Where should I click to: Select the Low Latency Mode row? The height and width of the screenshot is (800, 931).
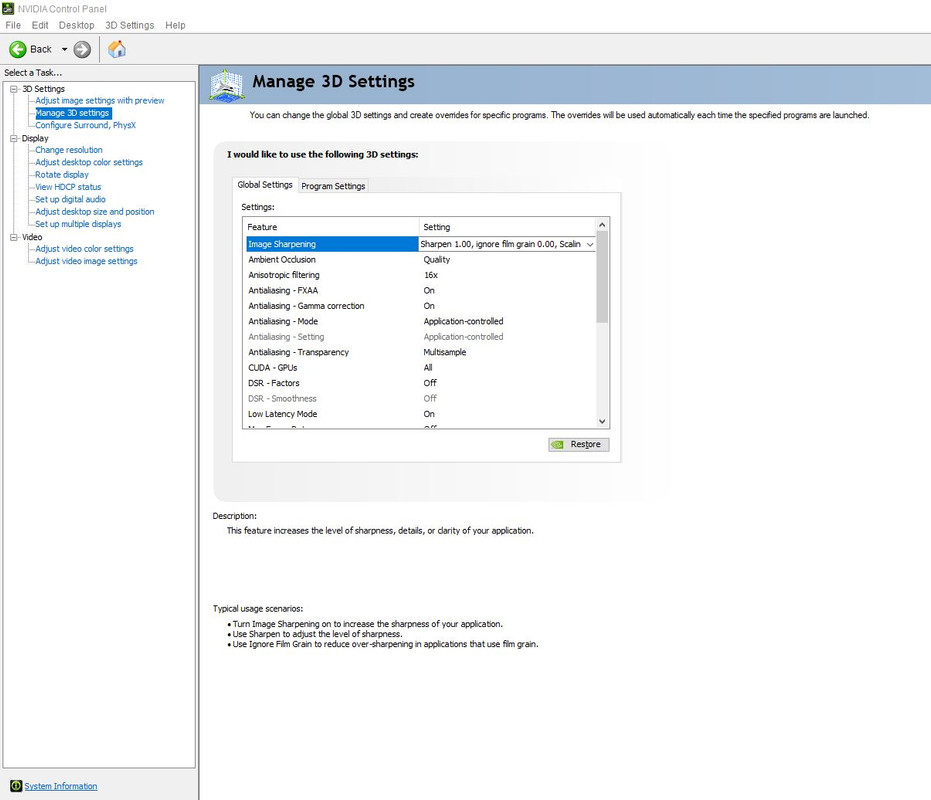pos(421,414)
